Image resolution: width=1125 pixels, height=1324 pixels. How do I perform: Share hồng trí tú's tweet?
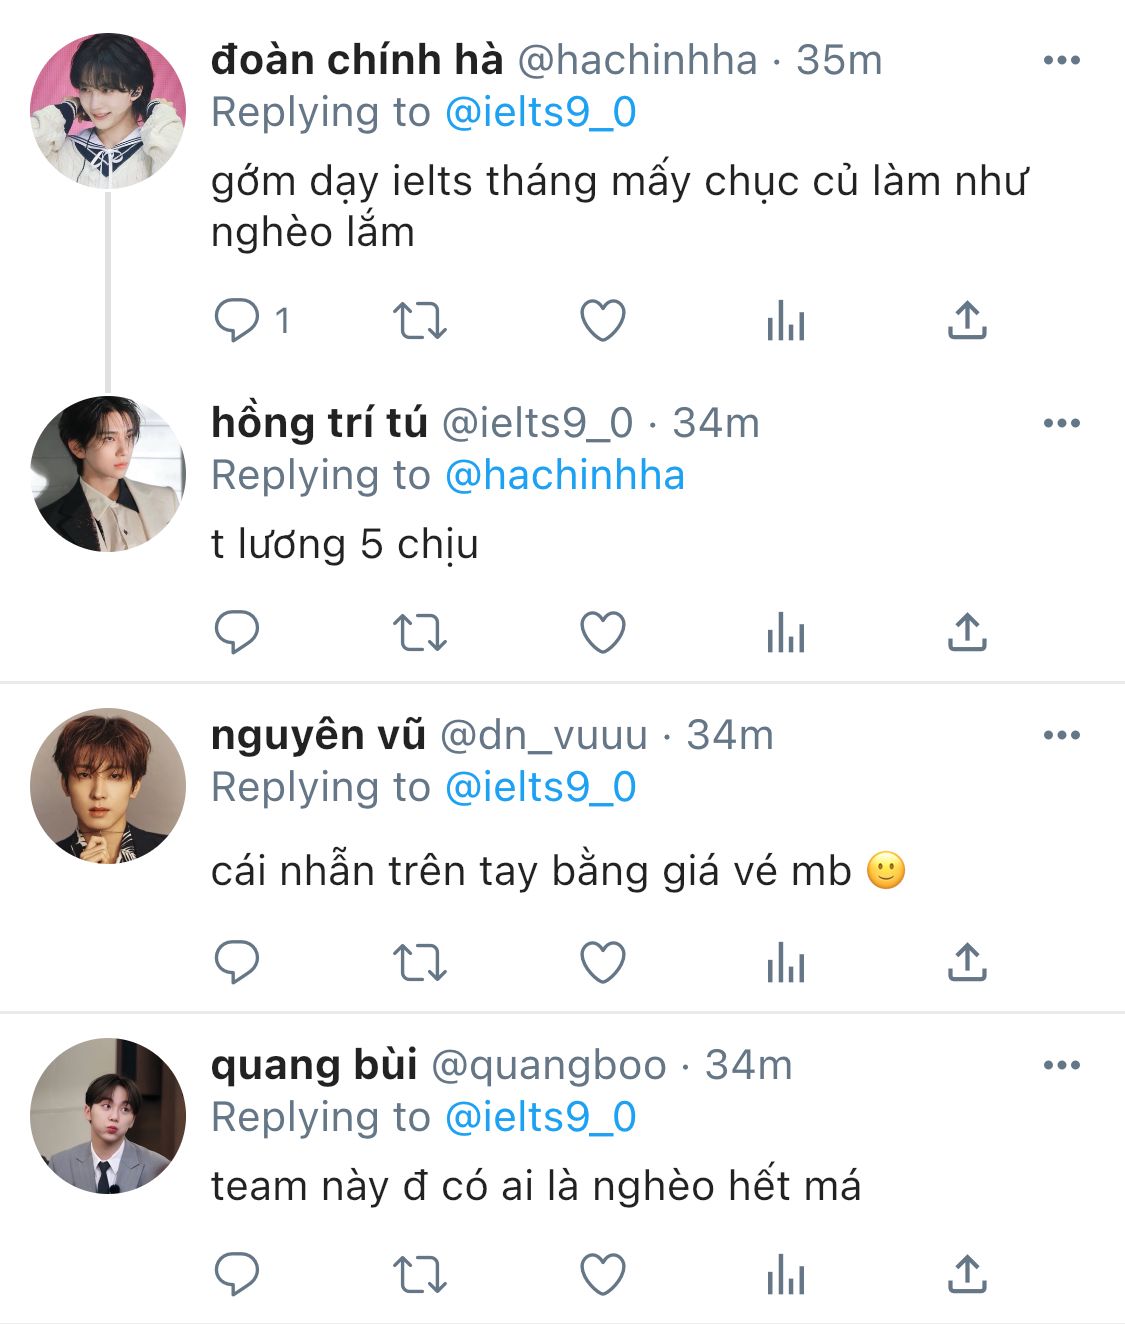pos(966,633)
